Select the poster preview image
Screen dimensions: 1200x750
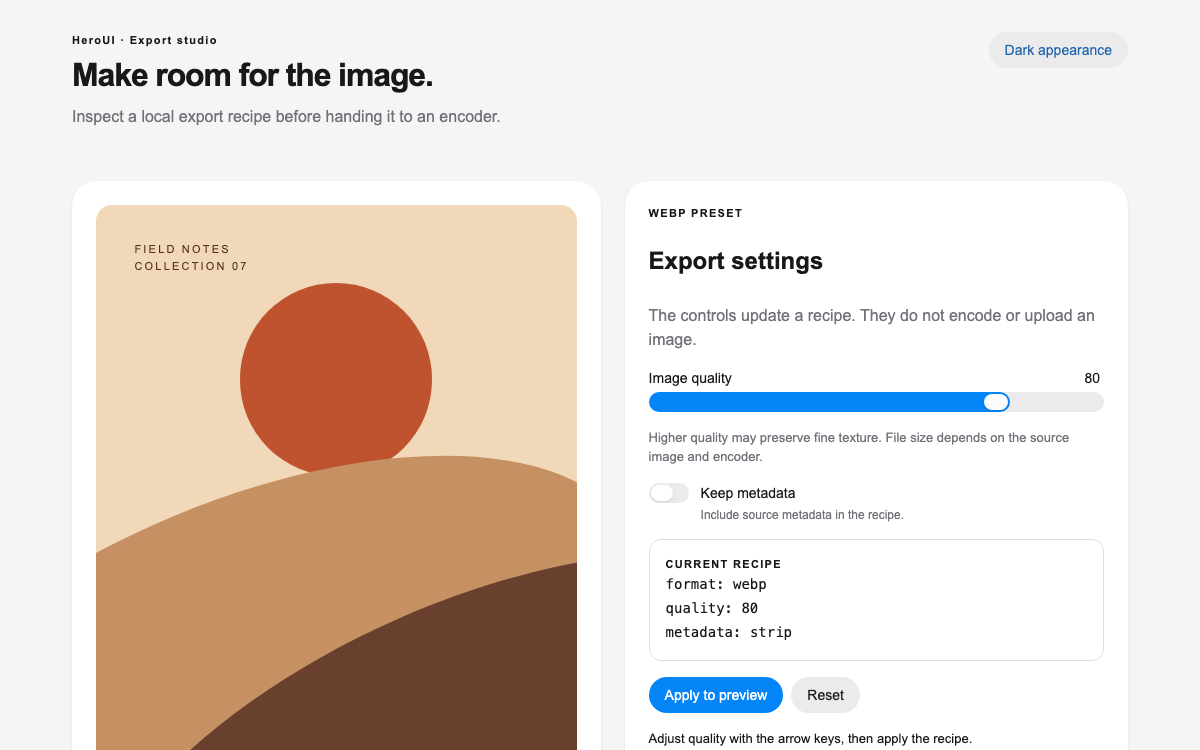coord(336,478)
